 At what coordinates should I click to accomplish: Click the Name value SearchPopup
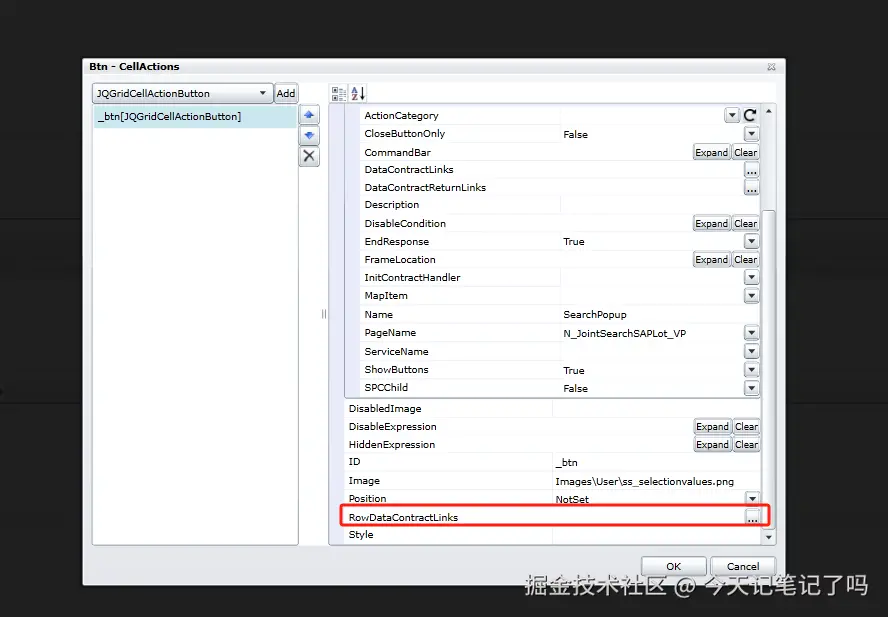coord(595,314)
